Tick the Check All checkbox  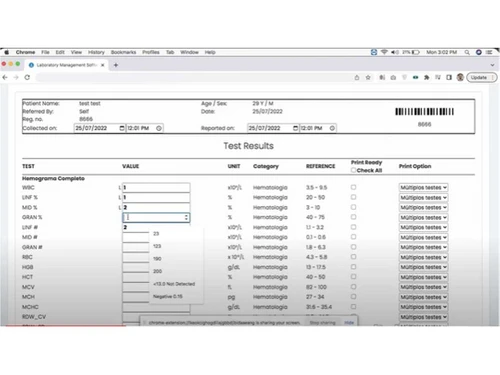[x=353, y=170]
